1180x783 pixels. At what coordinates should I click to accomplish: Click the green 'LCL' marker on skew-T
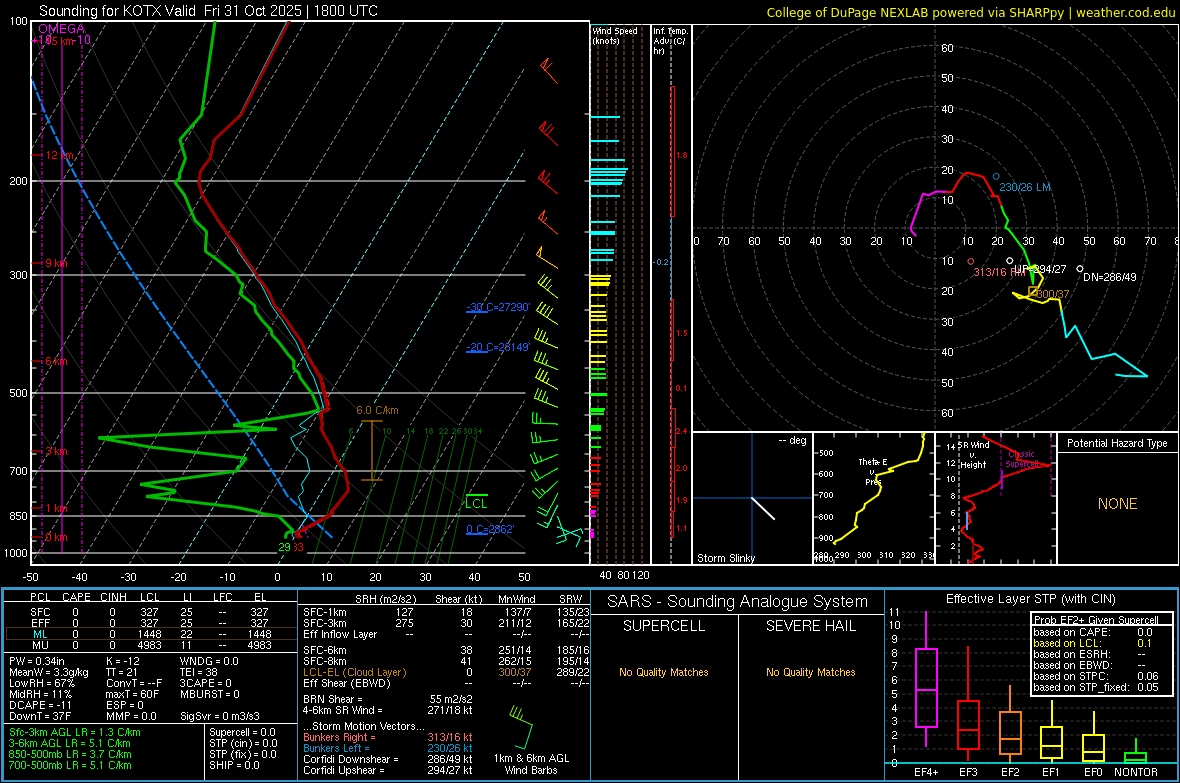click(x=476, y=503)
